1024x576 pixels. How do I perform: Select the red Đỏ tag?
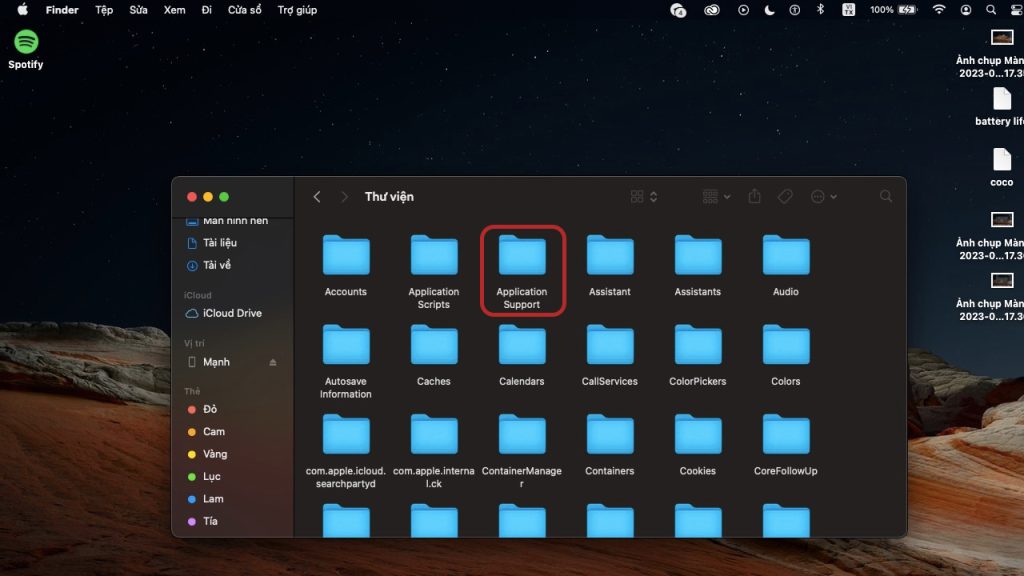(210, 409)
